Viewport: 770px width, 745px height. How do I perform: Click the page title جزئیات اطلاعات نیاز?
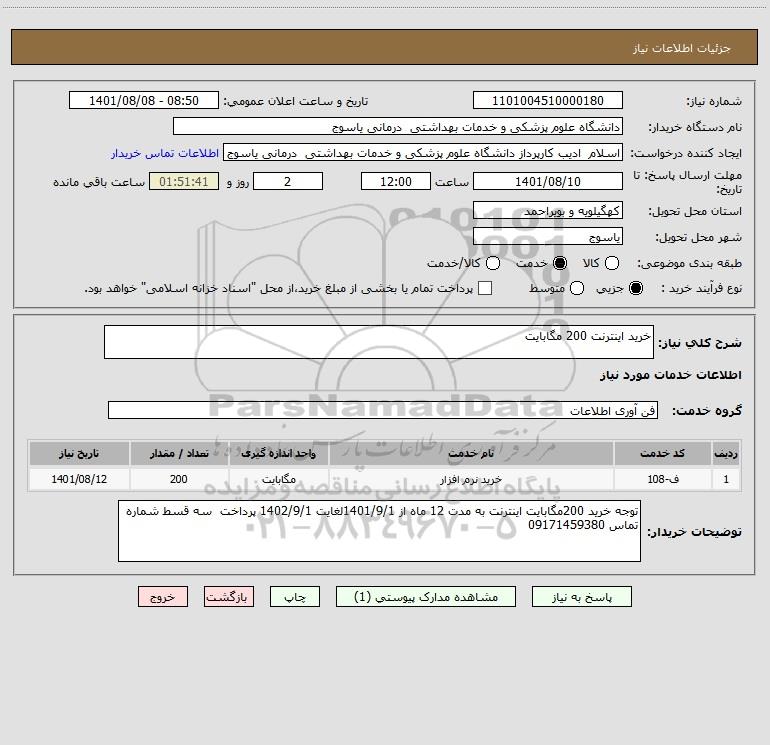(x=682, y=48)
